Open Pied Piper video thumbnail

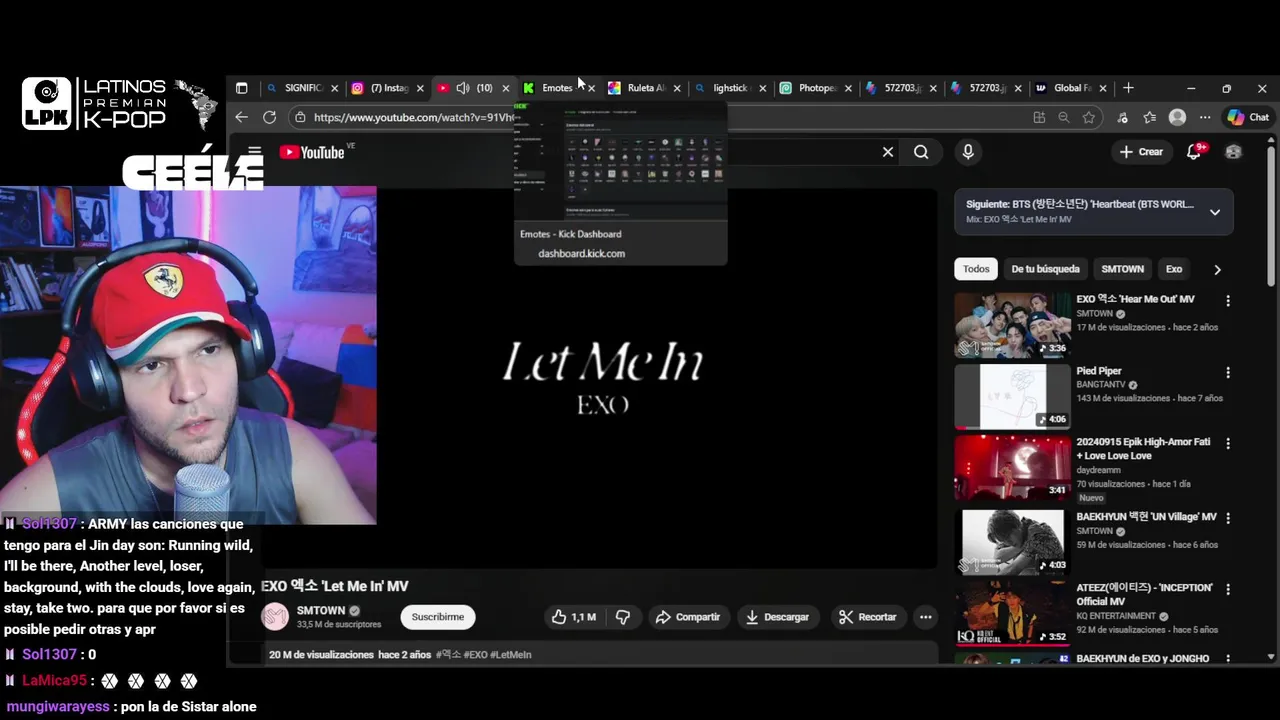1012,396
